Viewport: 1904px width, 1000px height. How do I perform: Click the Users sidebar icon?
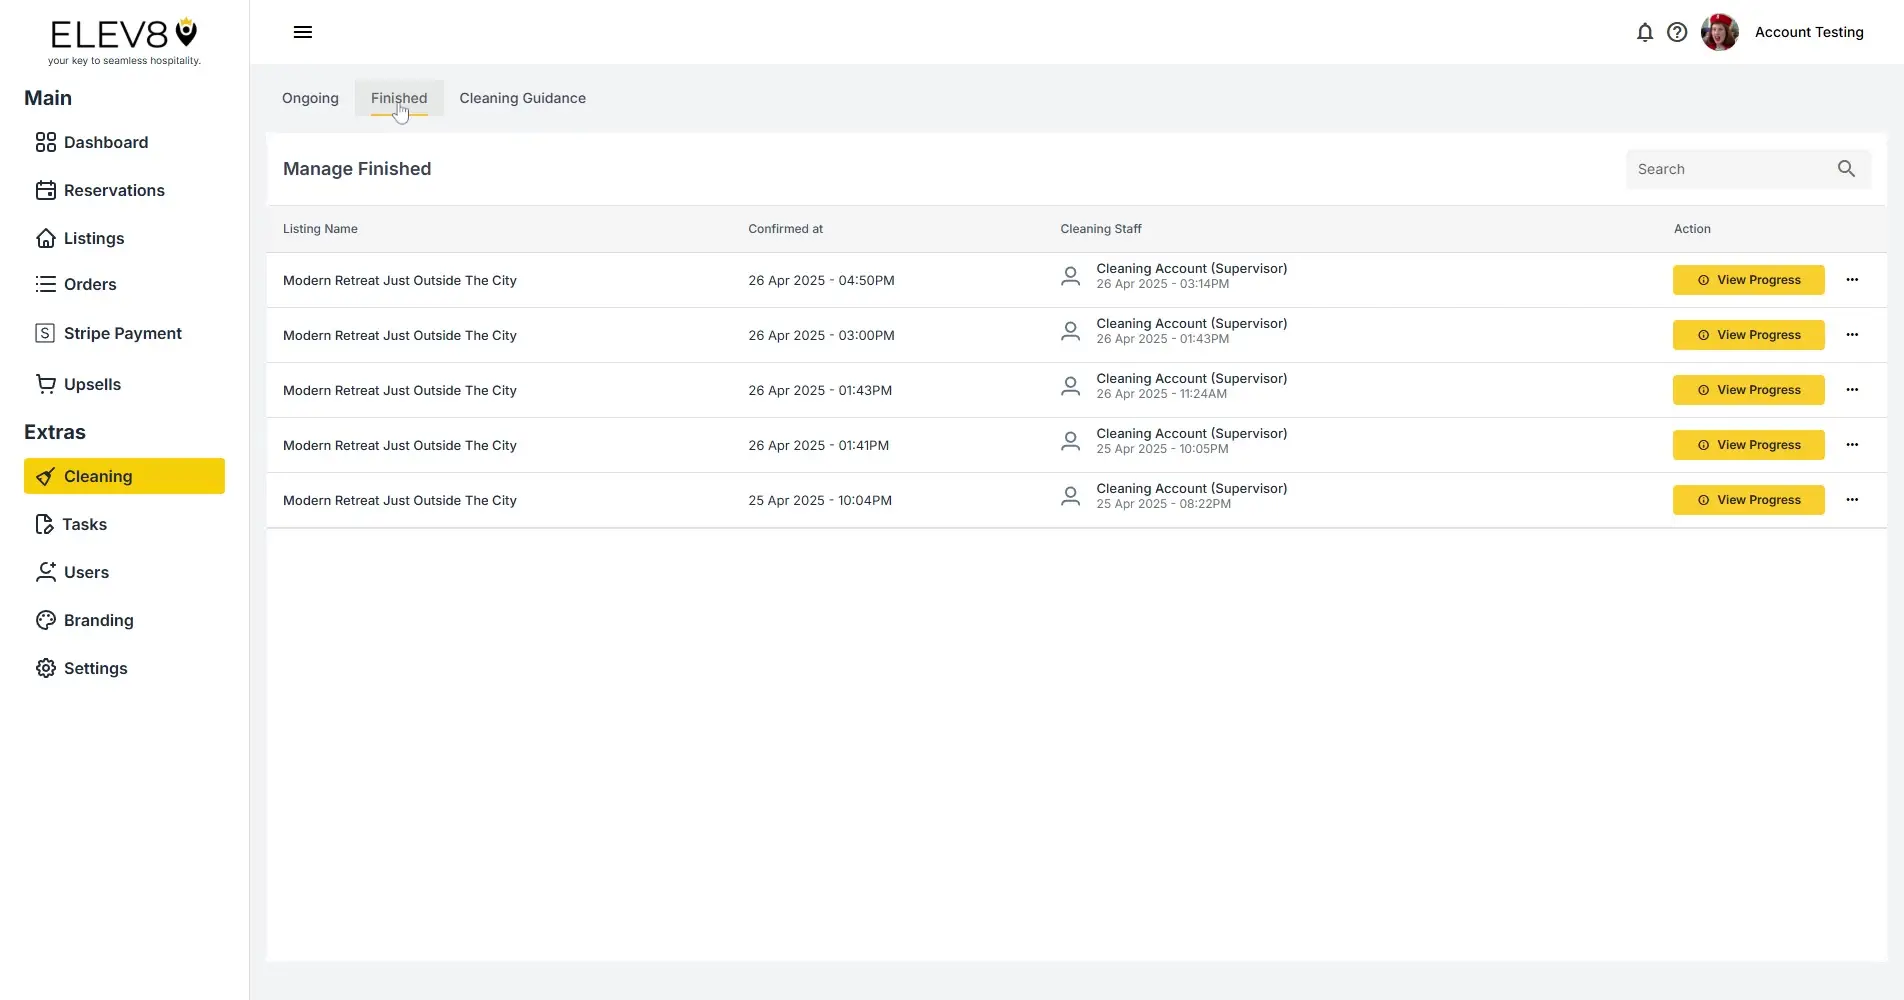46,572
